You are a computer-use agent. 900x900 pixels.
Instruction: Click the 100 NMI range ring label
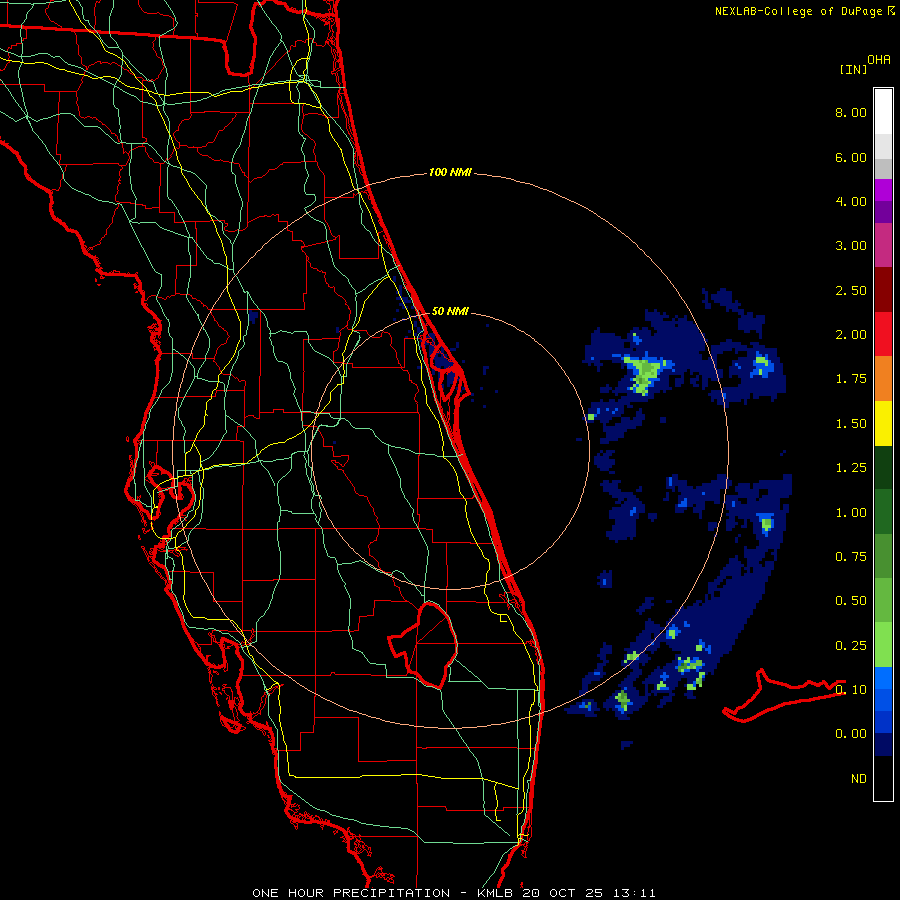click(x=450, y=172)
